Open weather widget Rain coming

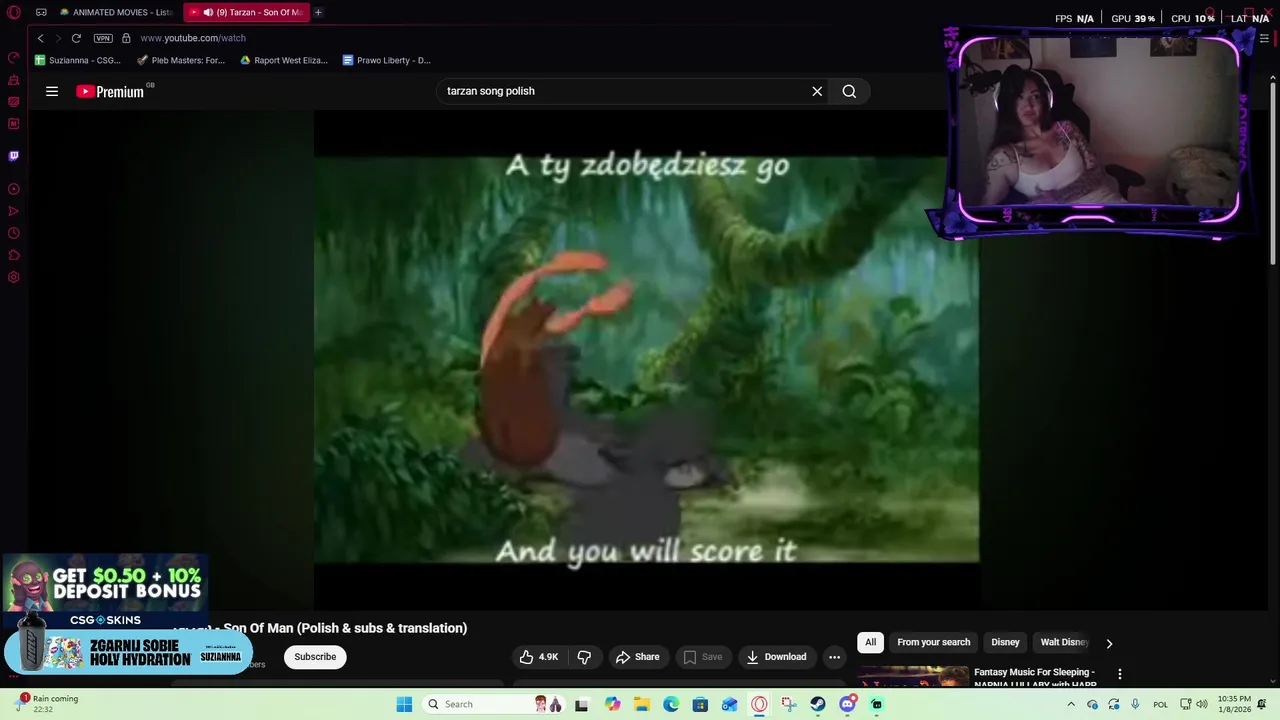point(48,703)
